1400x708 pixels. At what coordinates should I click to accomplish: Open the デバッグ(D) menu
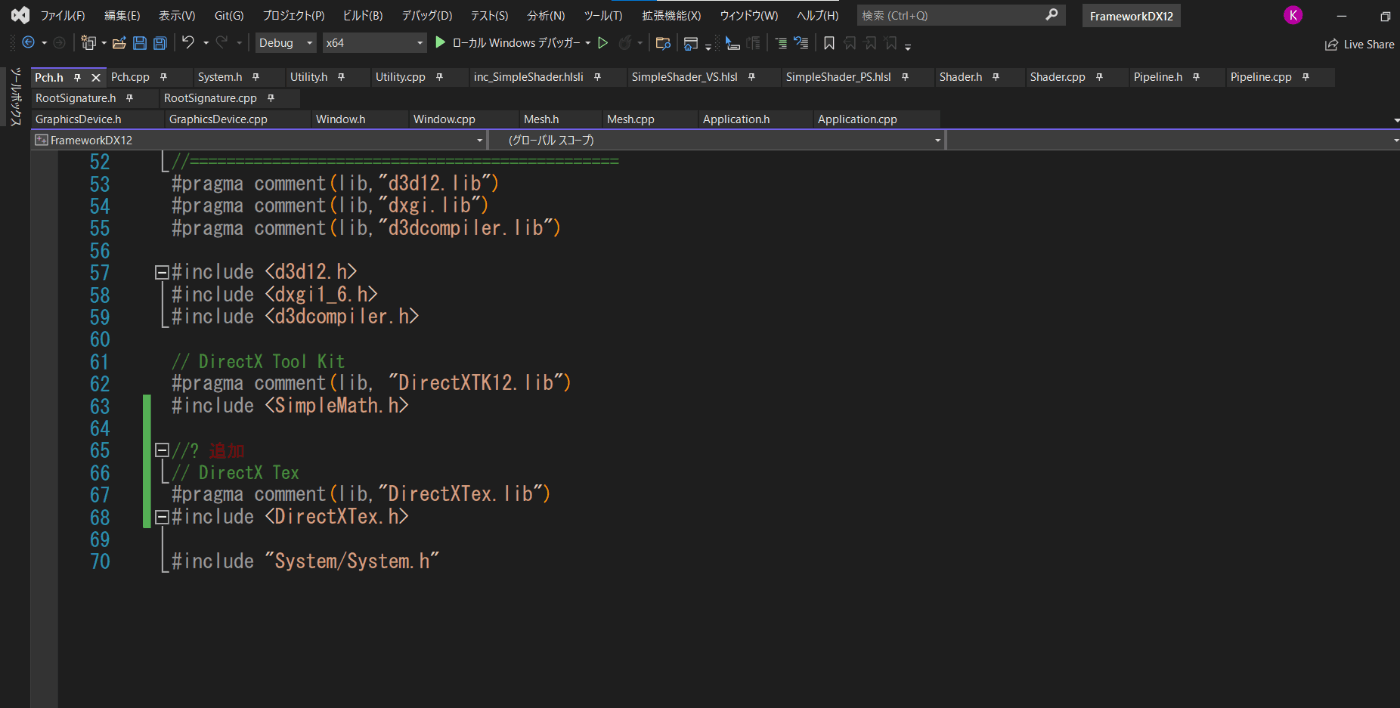click(427, 16)
